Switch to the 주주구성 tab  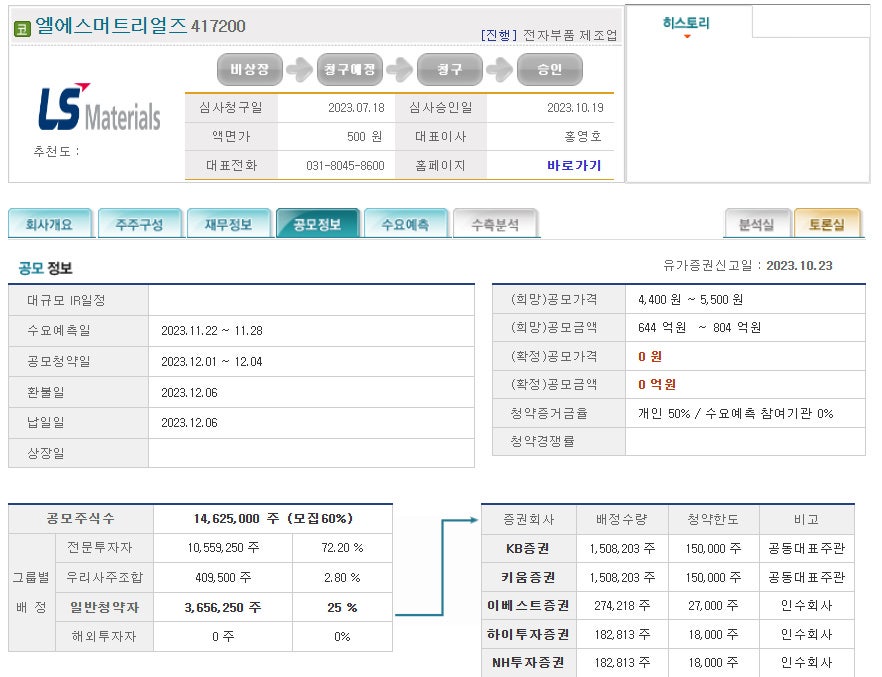point(140,224)
